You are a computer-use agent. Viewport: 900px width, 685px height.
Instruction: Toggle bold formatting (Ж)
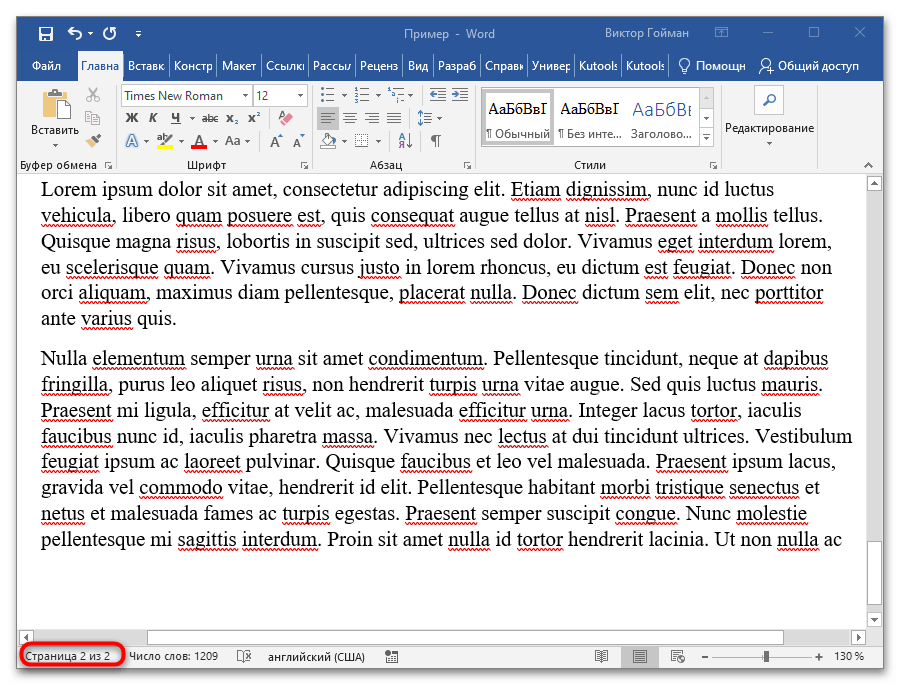(132, 118)
